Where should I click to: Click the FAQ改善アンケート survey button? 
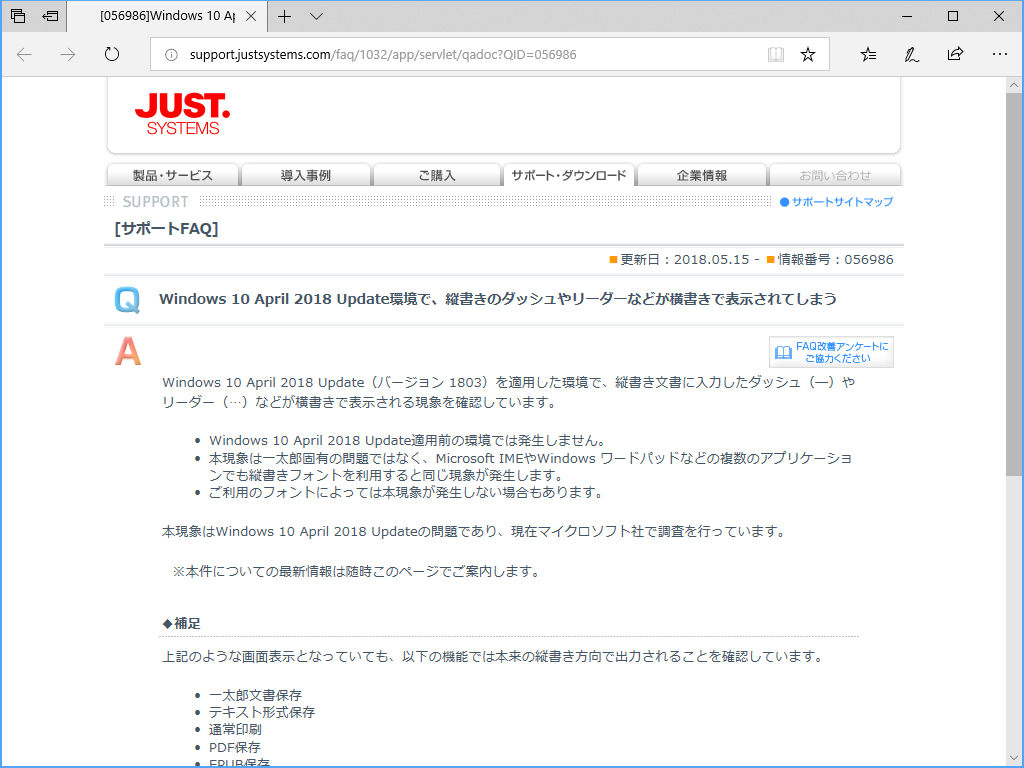pyautogui.click(x=831, y=351)
